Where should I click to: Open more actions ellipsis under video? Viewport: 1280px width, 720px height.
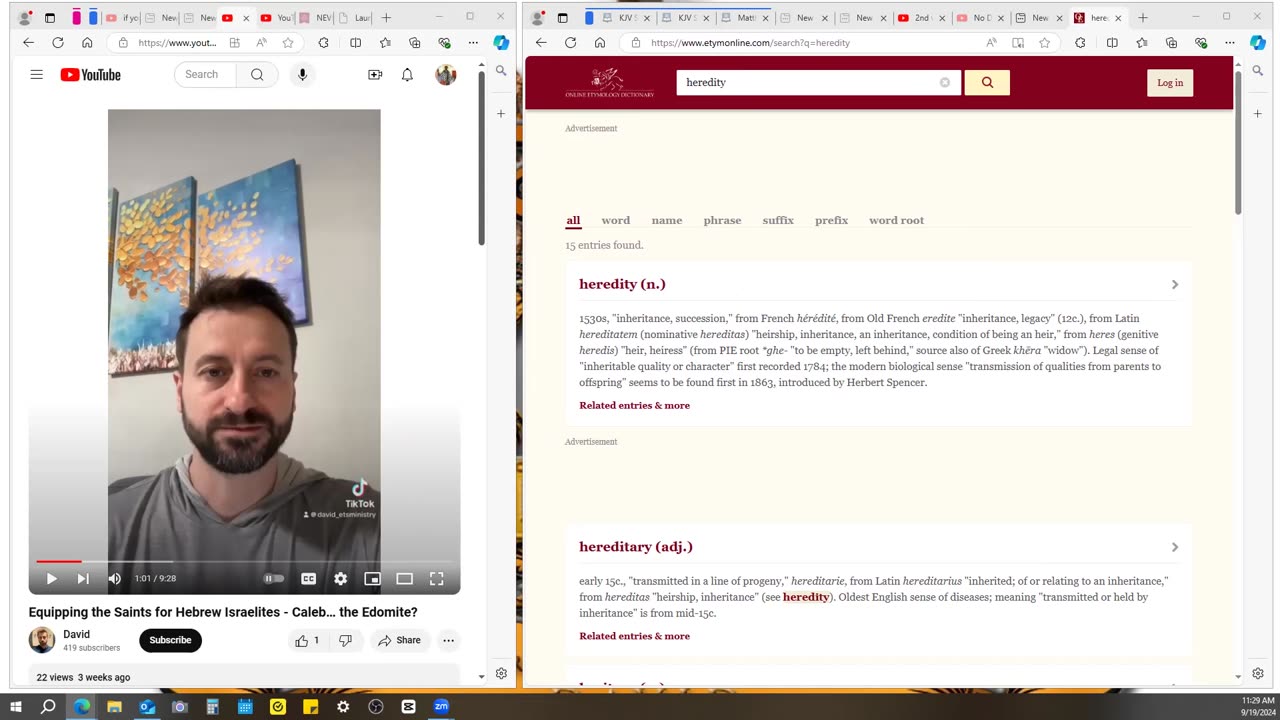[448, 640]
